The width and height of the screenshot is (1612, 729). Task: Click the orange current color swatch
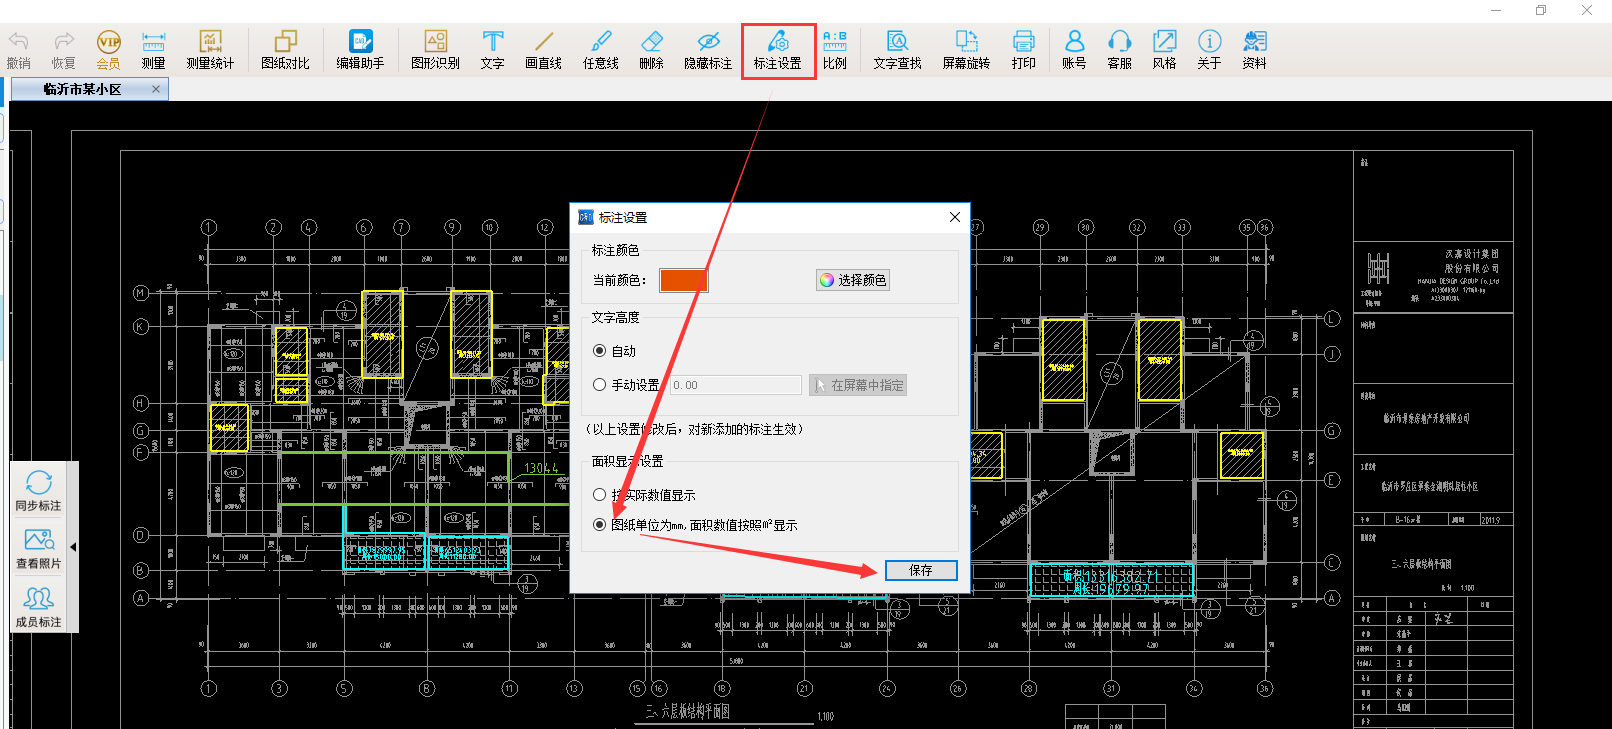click(684, 281)
